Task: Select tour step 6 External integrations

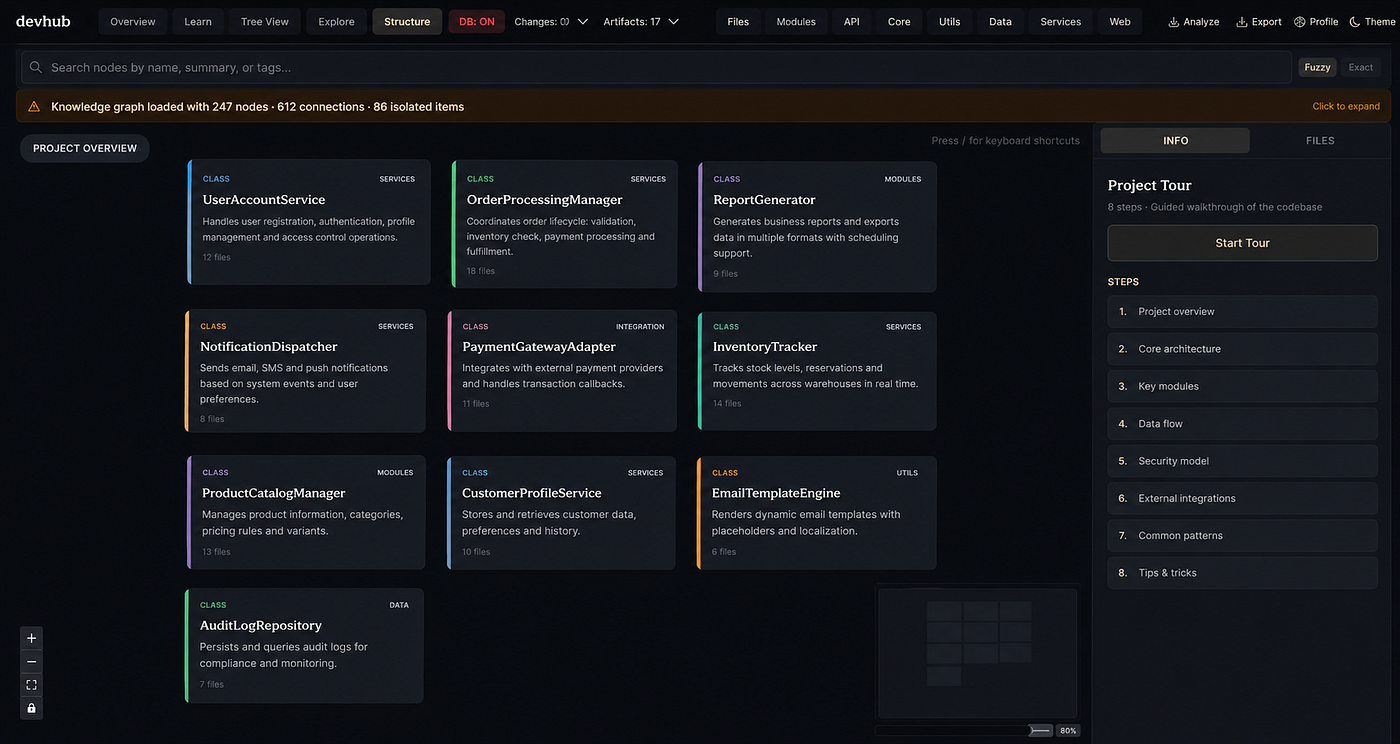Action: tap(1242, 498)
